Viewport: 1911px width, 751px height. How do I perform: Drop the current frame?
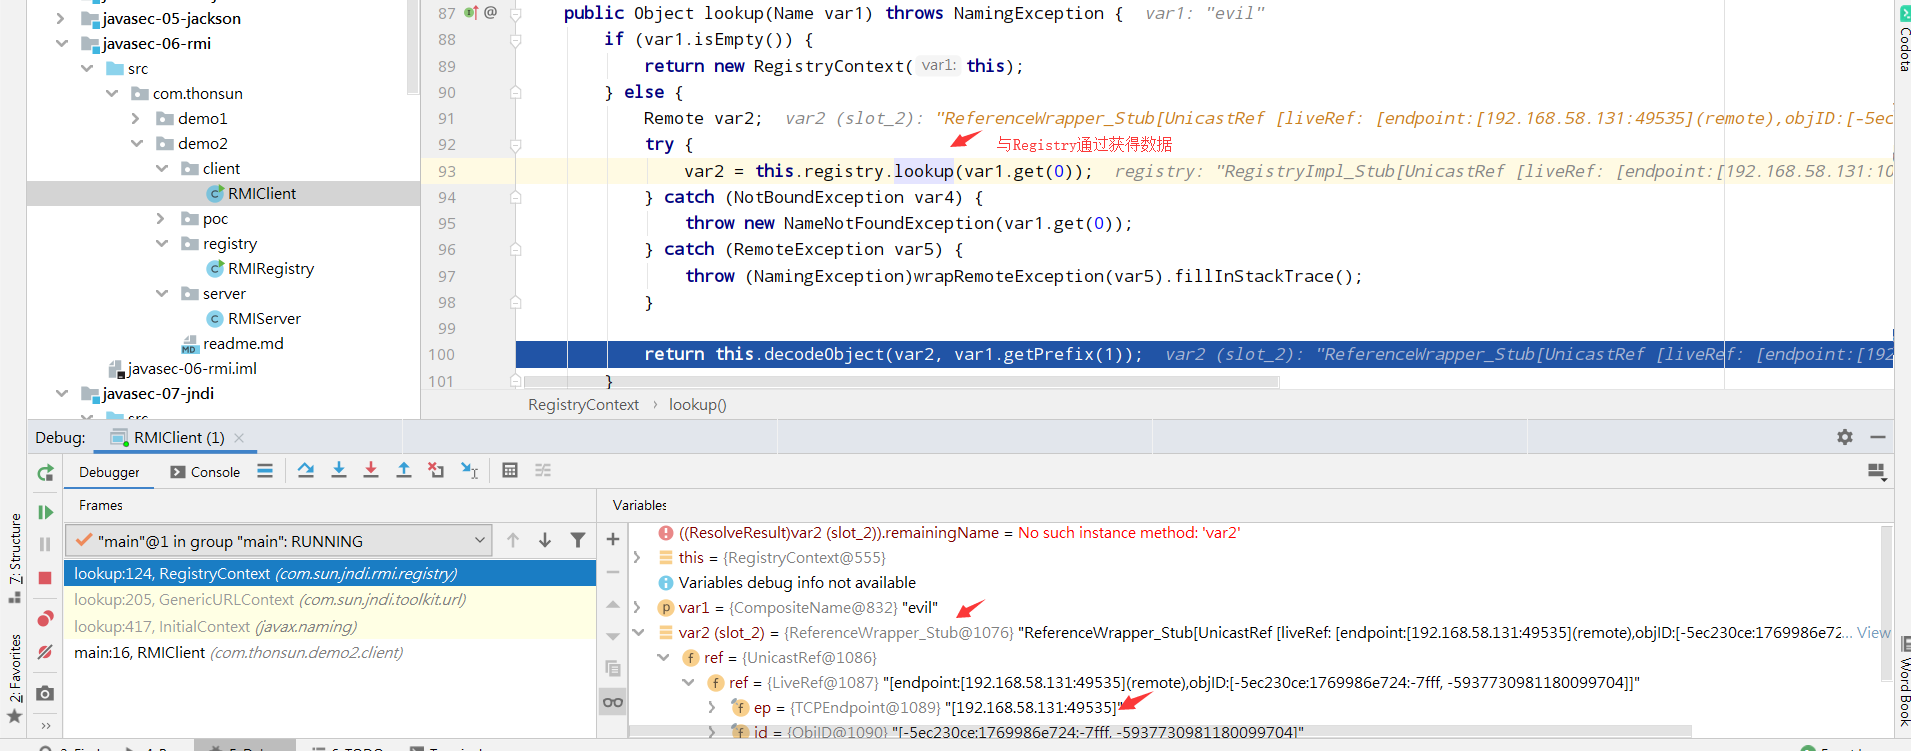436,470
